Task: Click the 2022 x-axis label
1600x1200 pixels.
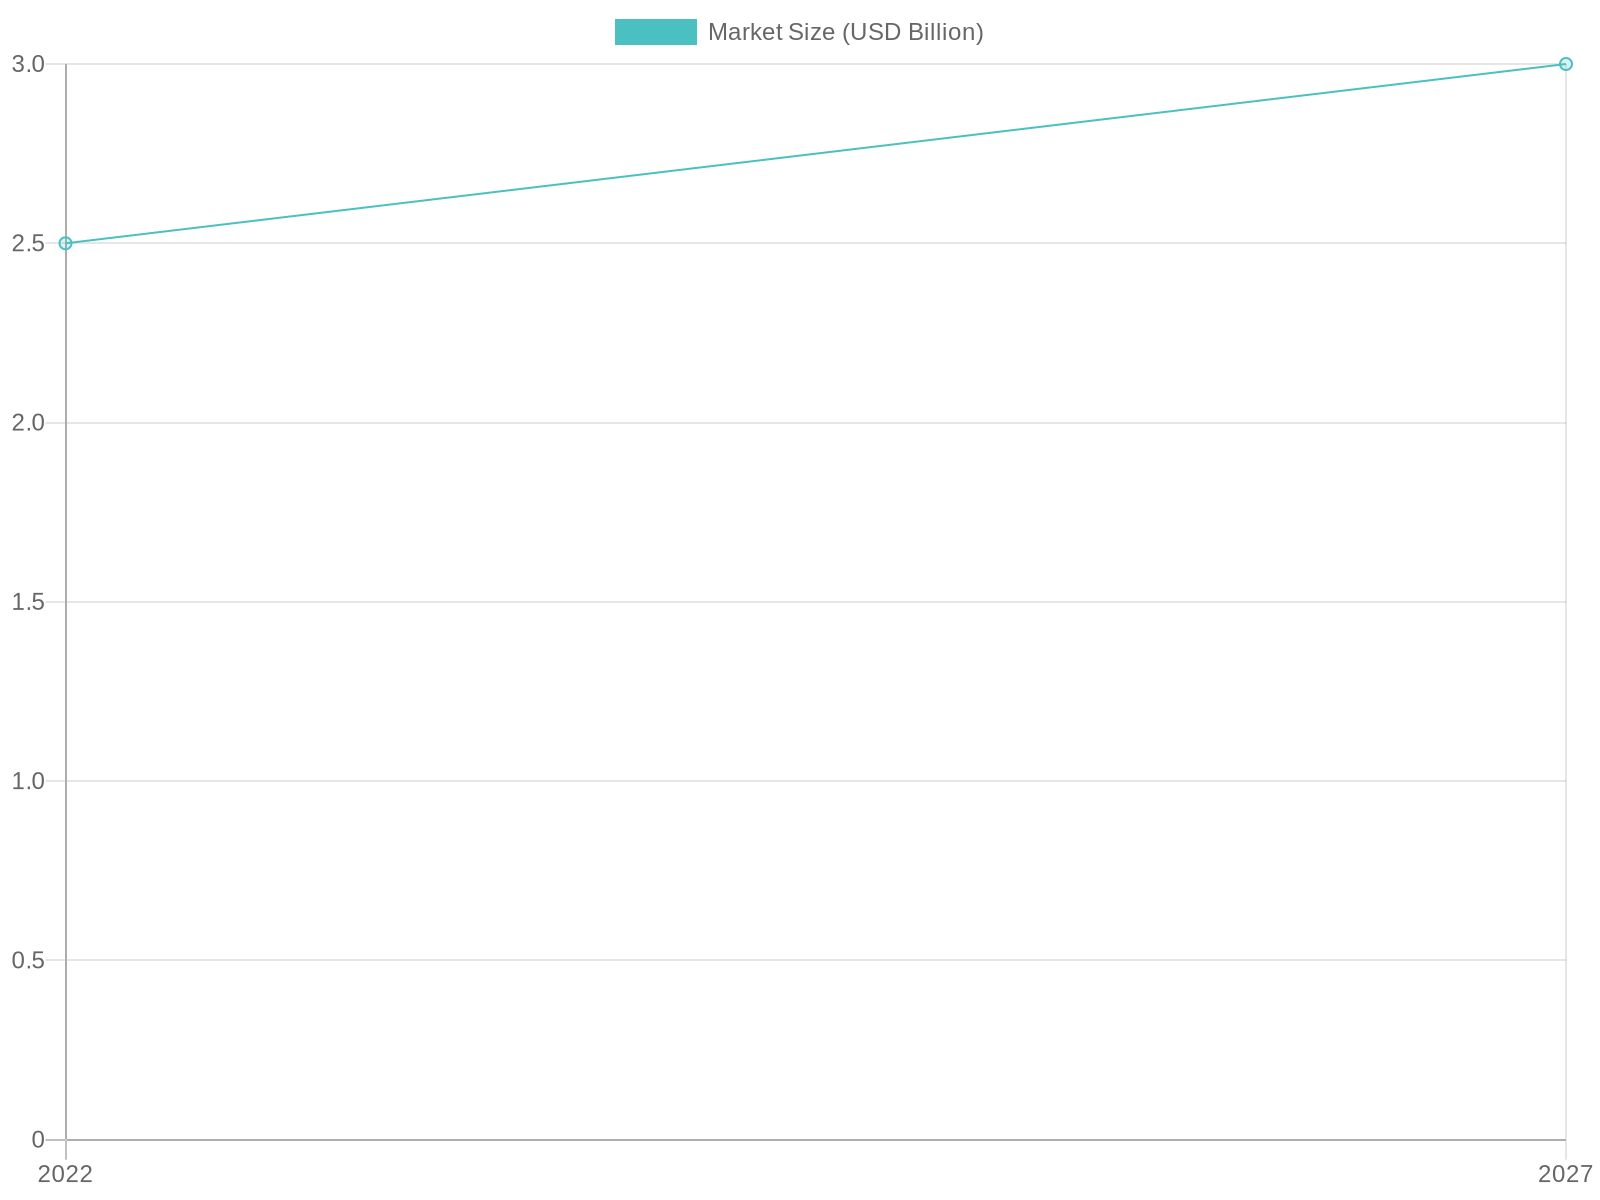Action: tap(65, 1174)
